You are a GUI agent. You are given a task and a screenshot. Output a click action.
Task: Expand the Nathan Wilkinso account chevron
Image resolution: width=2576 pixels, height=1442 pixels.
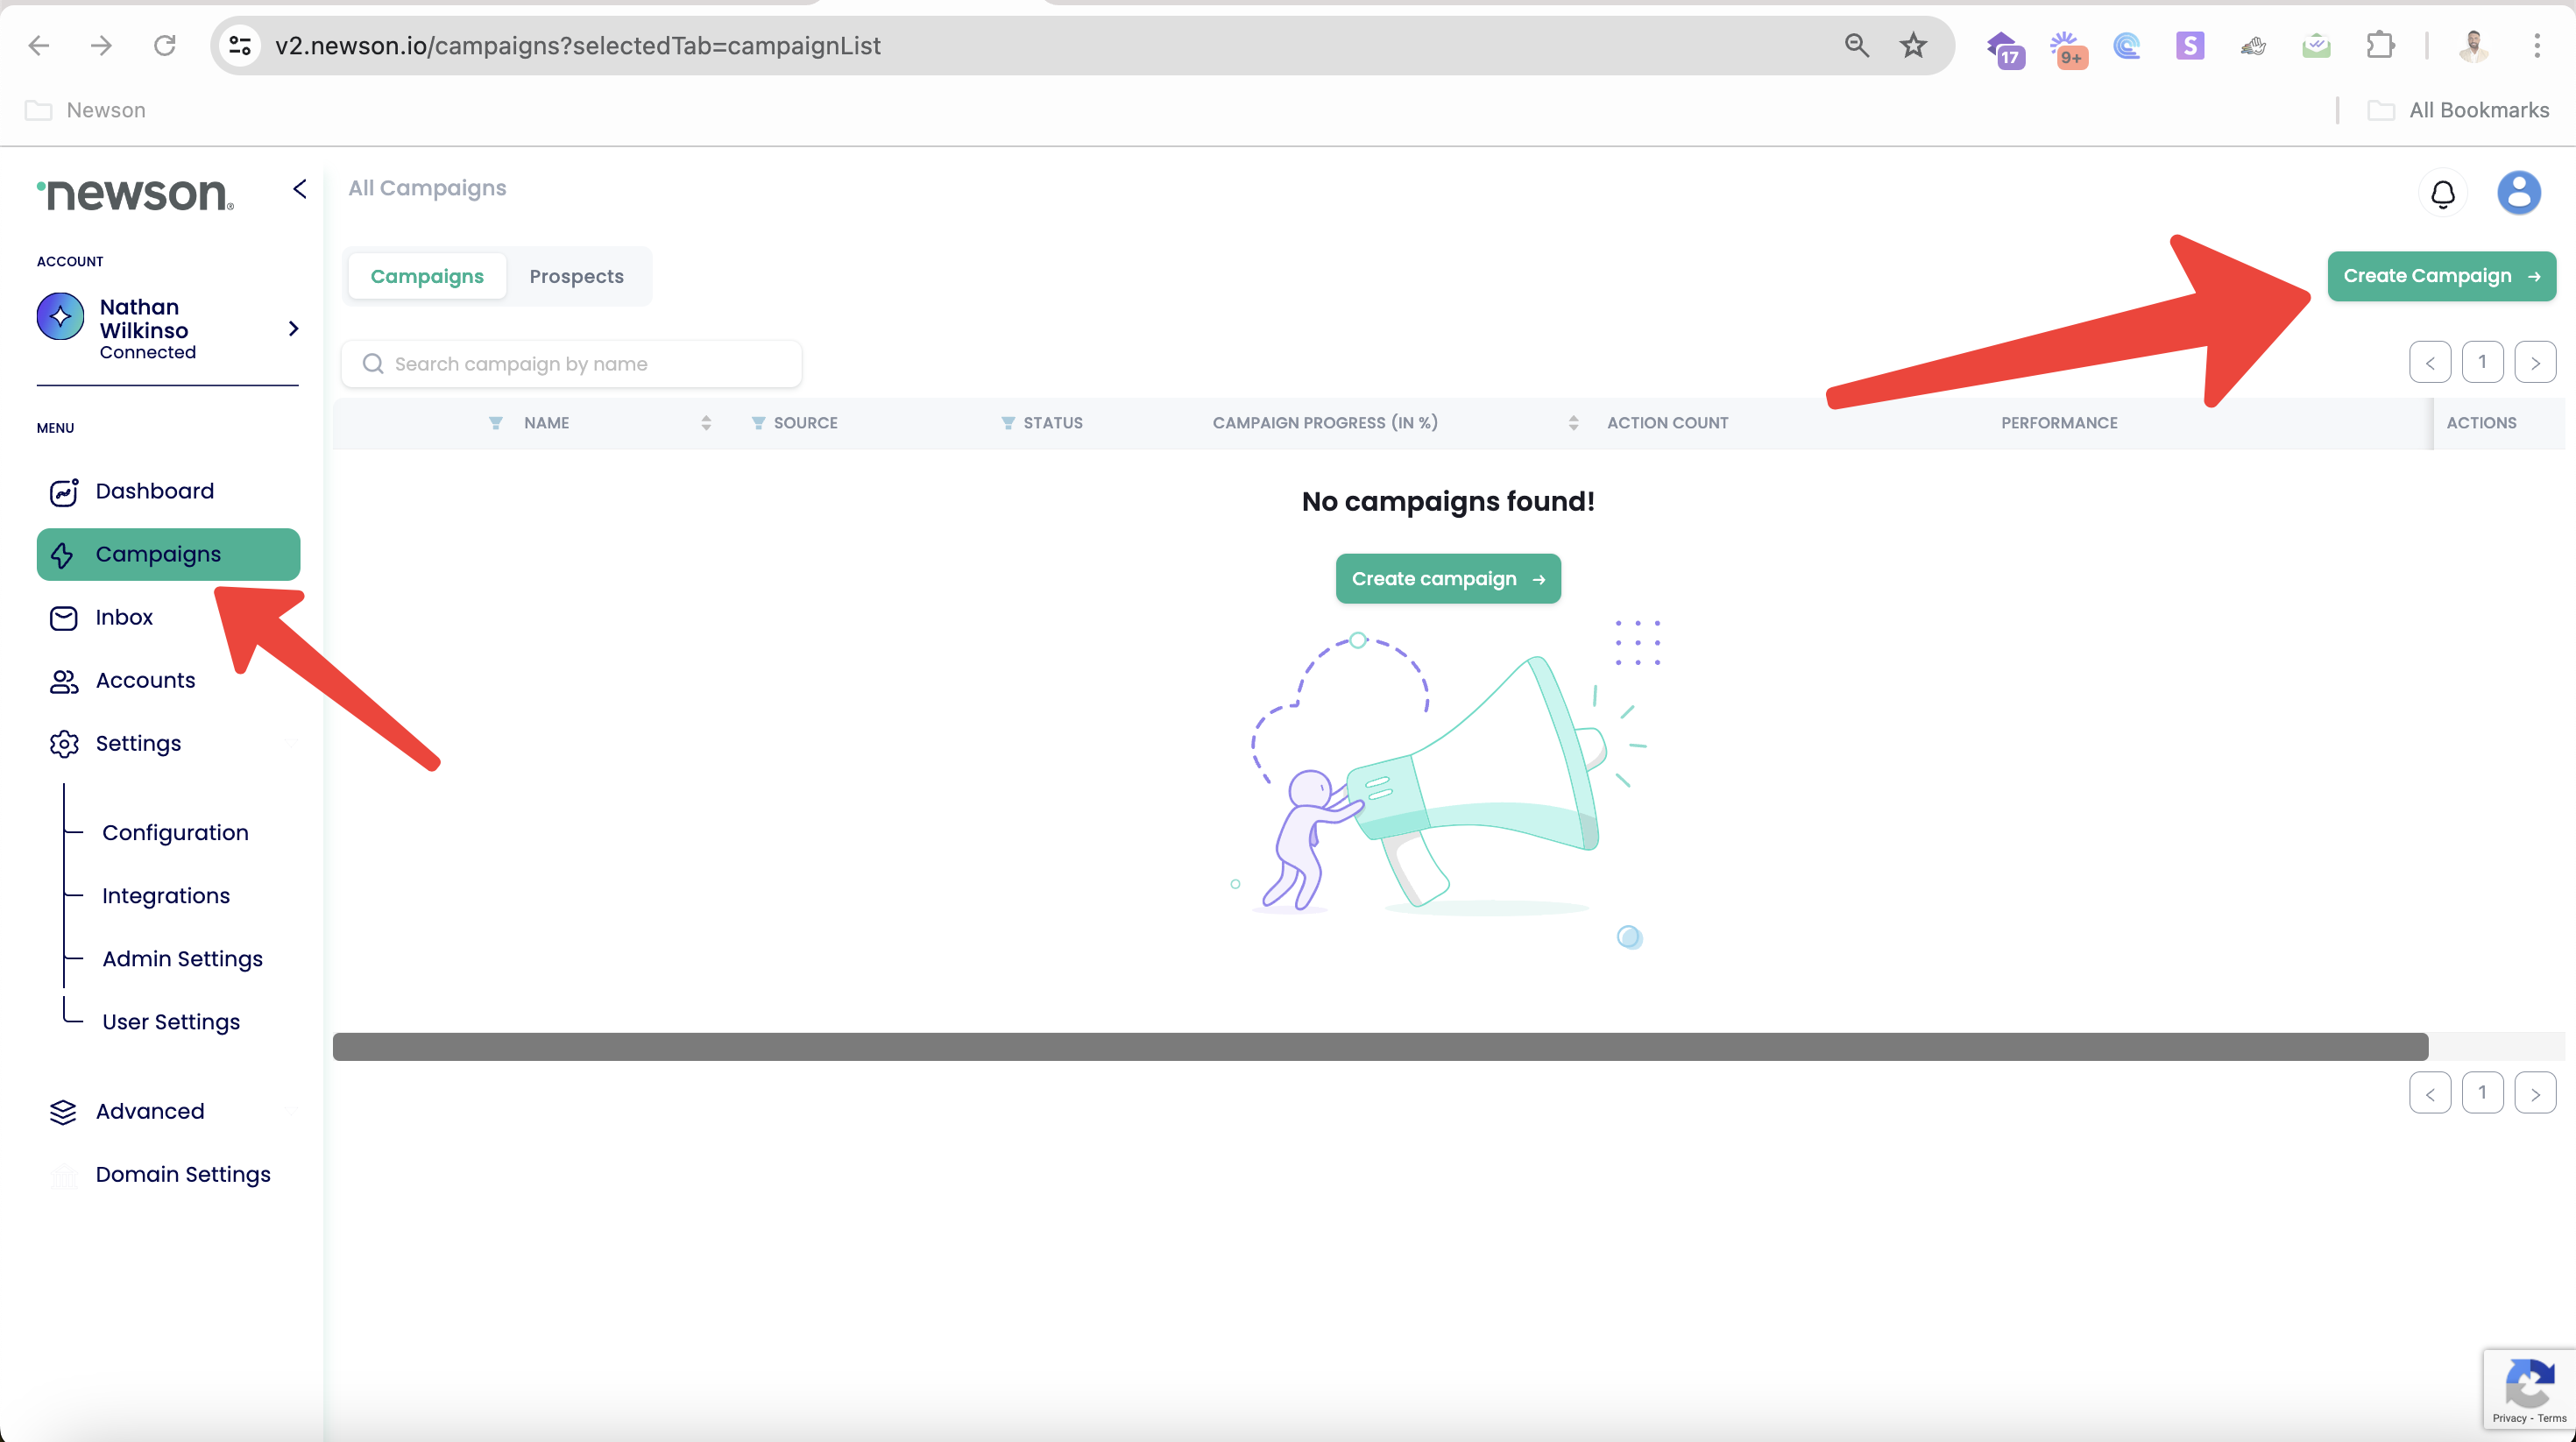293,328
